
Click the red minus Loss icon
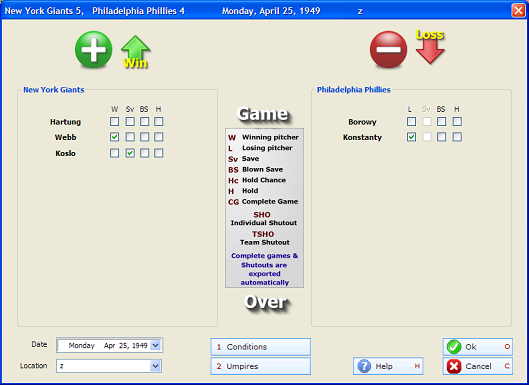388,50
